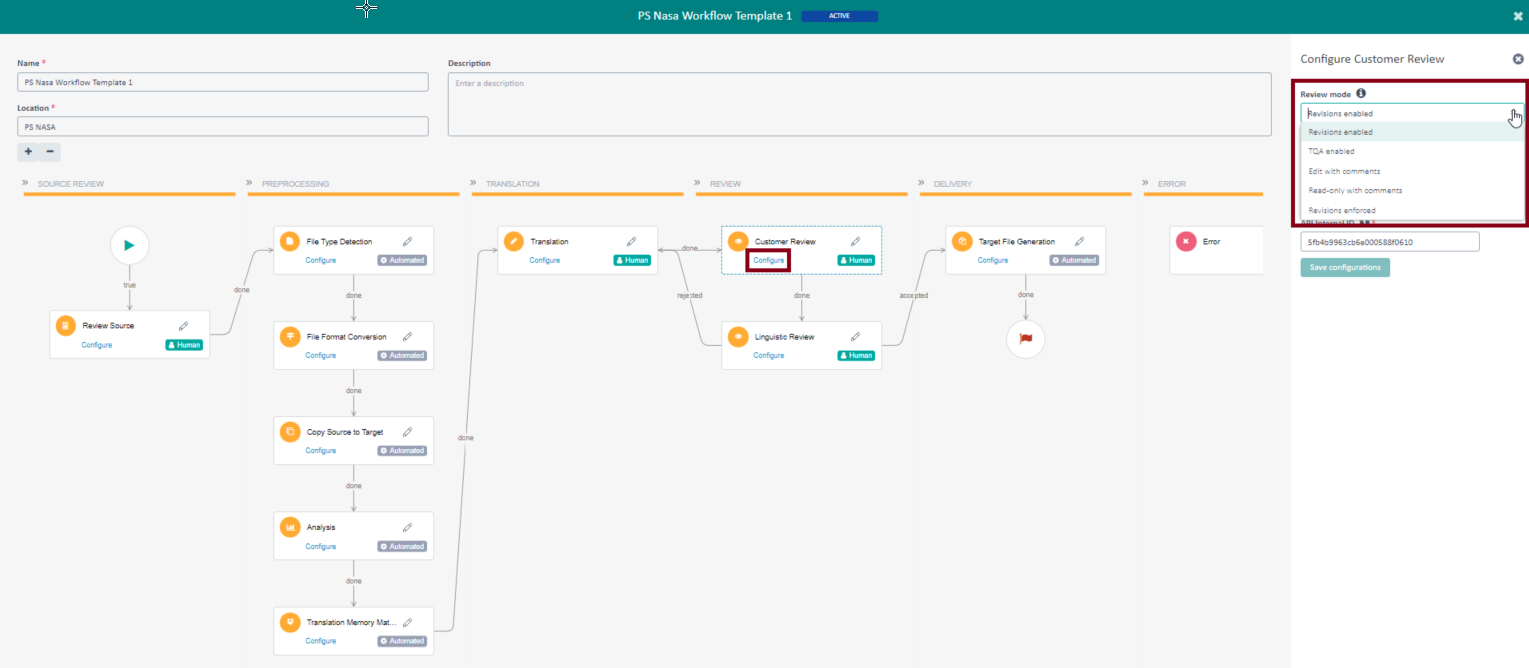The image size is (1529, 668).
Task: Open Configure link for Review Source
Action: 97,345
